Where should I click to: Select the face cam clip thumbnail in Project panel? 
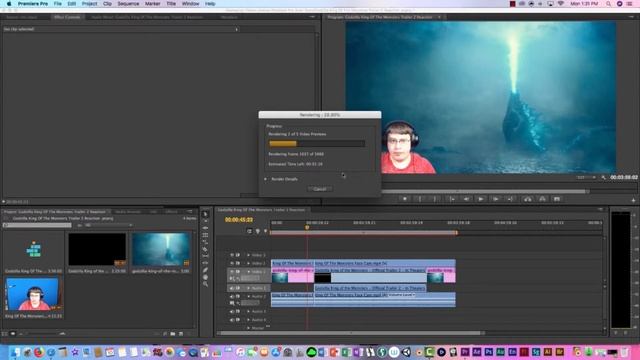pos(33,294)
